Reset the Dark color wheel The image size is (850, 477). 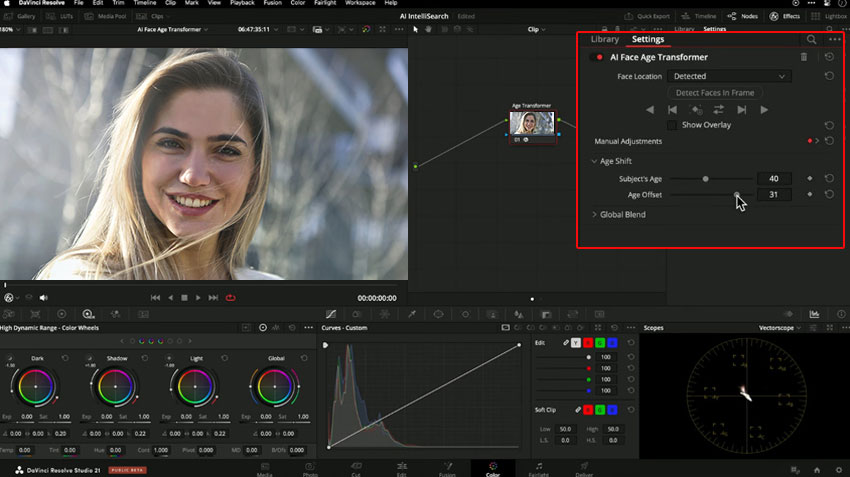pos(65,358)
